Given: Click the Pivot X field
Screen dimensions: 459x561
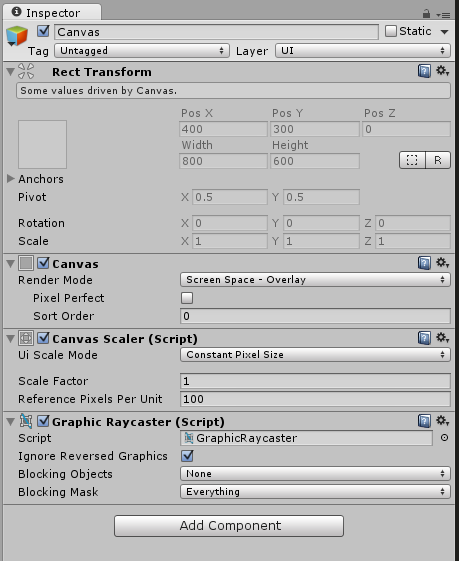Looking at the screenshot, I should pos(230,197).
